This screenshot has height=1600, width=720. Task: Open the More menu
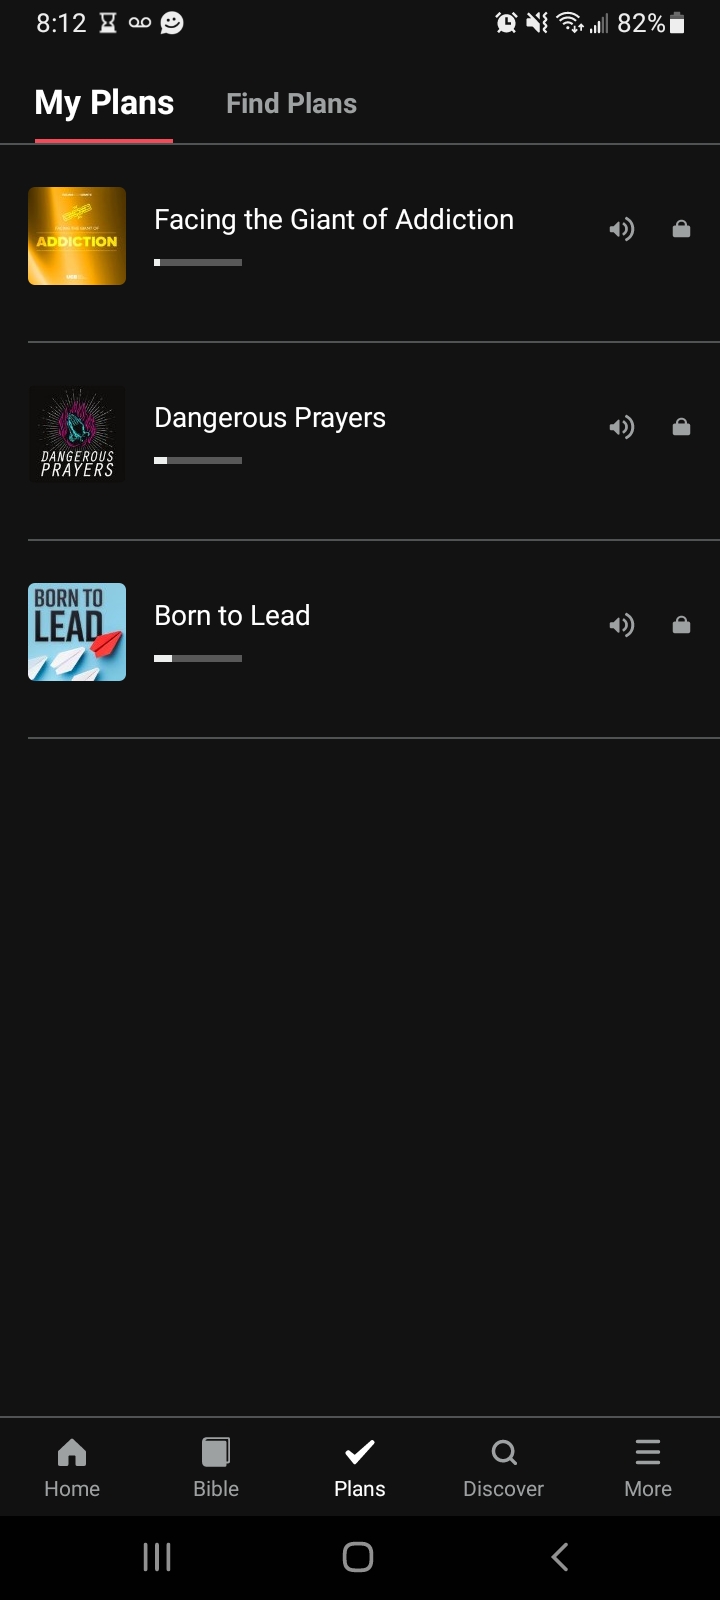pos(648,1467)
